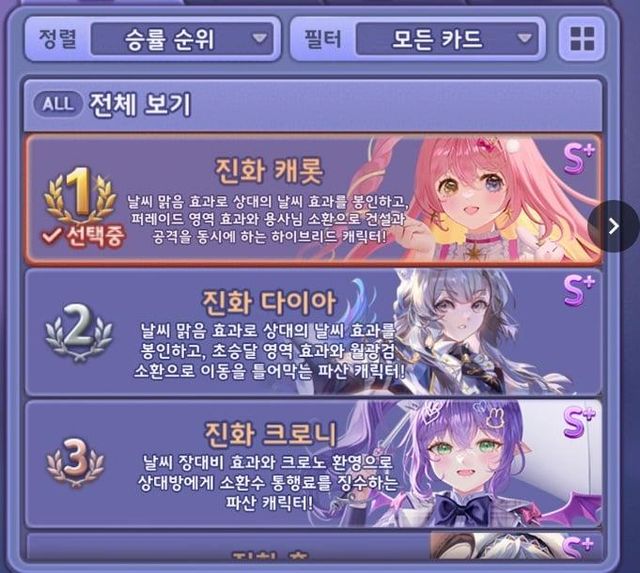Select the 진화 다이아 character entry

point(313,332)
